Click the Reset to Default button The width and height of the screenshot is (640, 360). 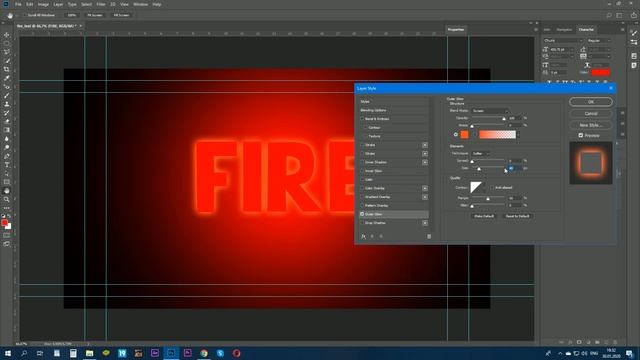coord(517,216)
